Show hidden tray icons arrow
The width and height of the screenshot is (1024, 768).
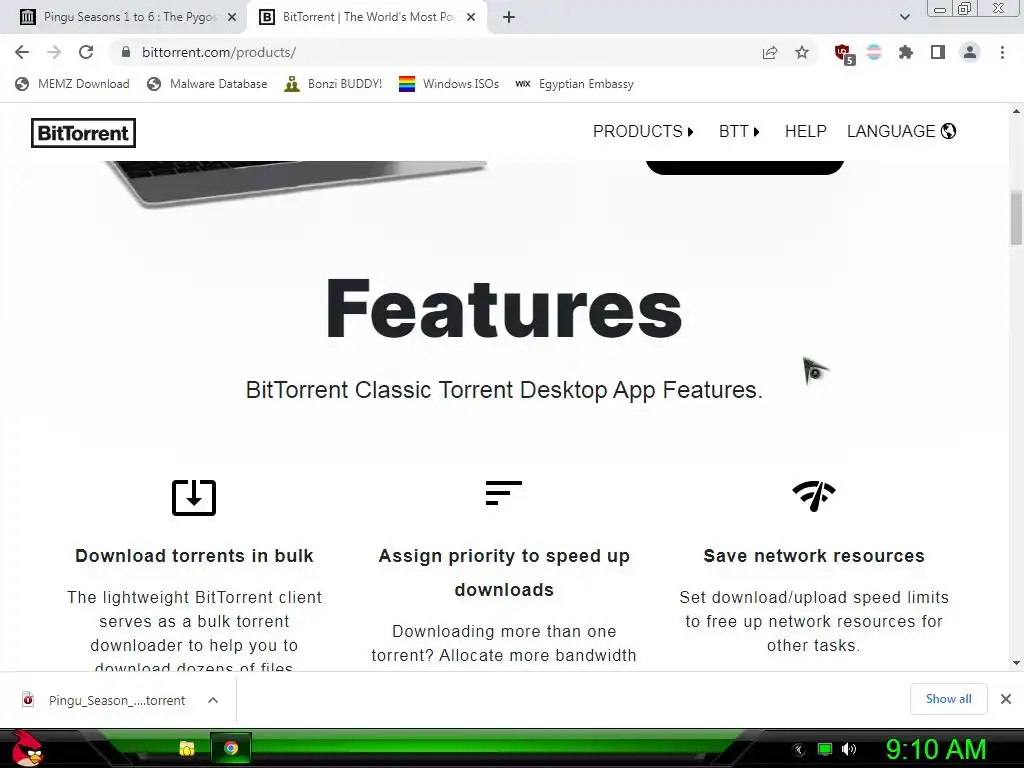point(798,749)
